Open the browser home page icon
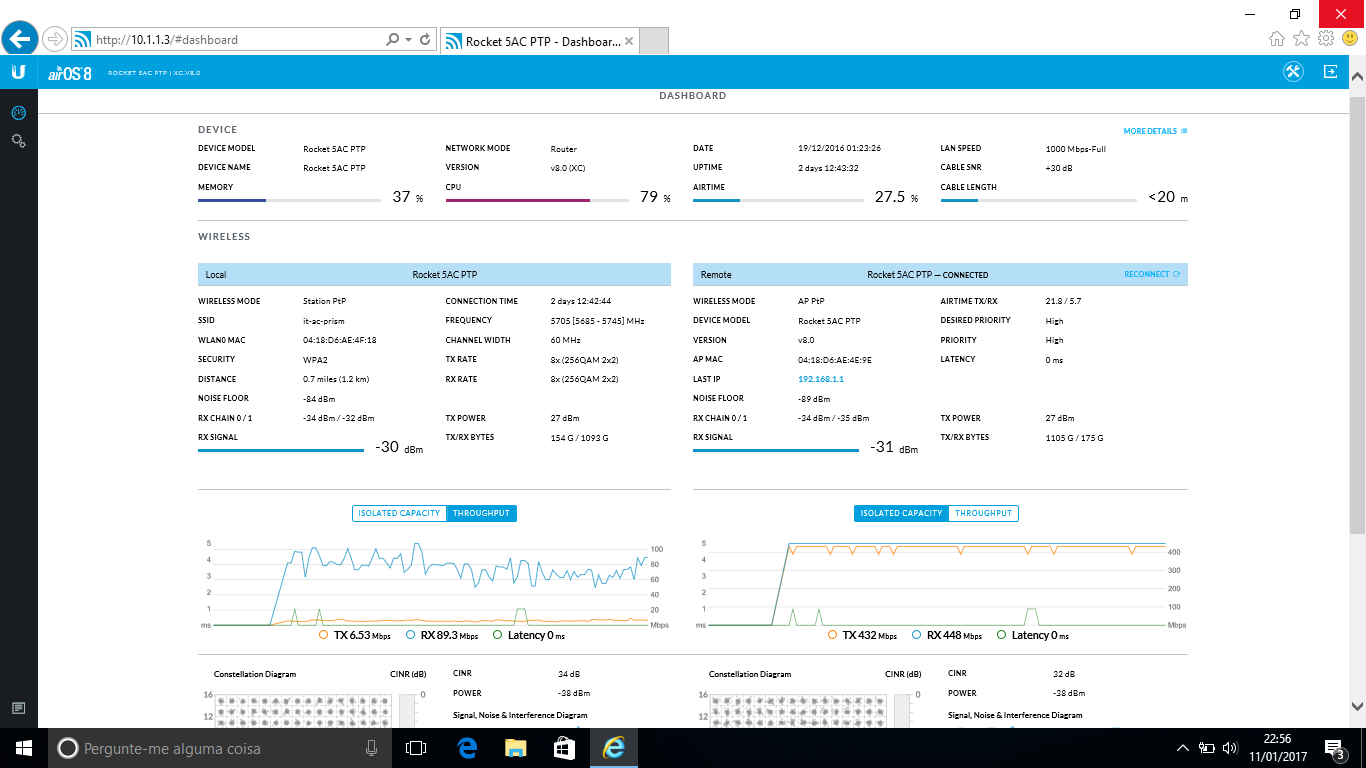This screenshot has width=1366, height=768. click(1277, 38)
